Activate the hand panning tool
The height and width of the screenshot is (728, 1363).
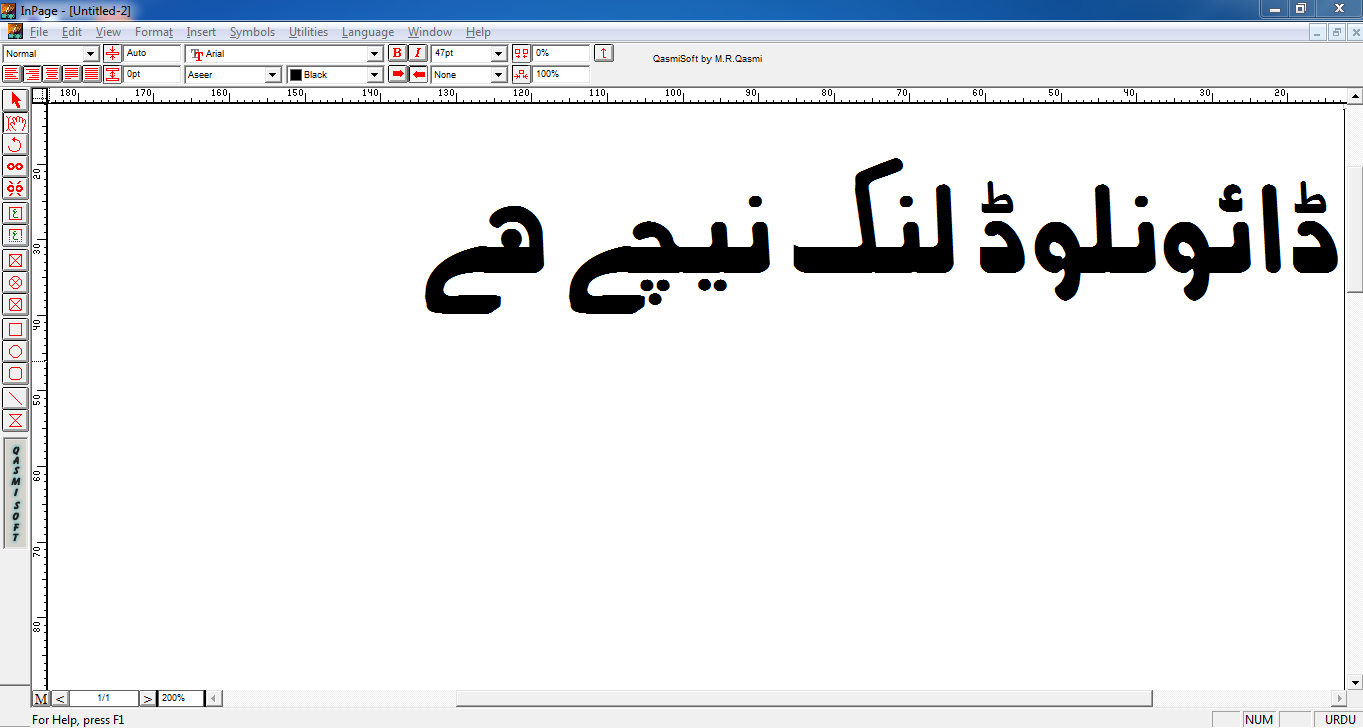(15, 123)
